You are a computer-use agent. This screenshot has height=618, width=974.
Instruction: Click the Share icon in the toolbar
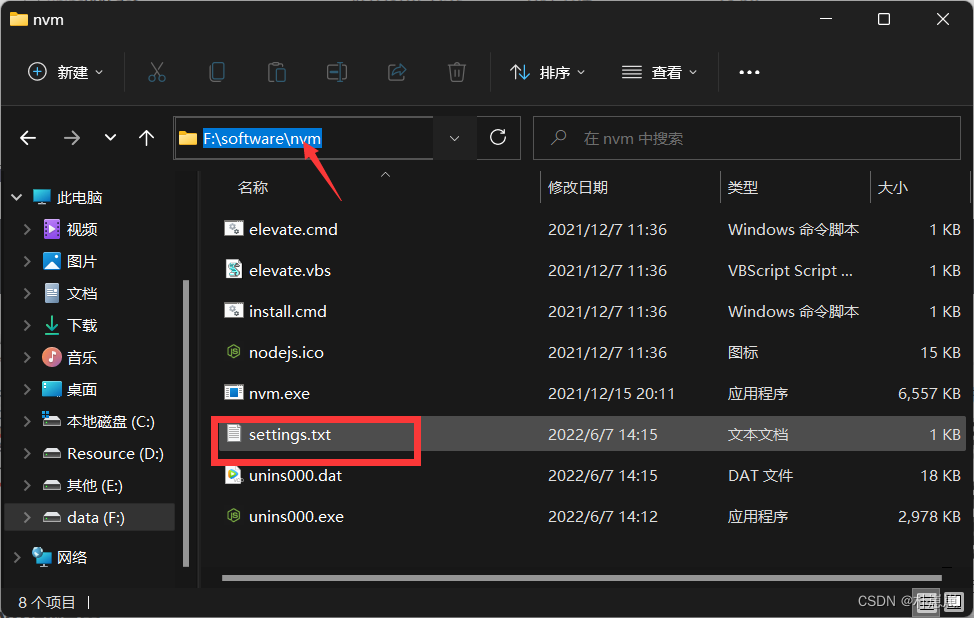click(396, 71)
